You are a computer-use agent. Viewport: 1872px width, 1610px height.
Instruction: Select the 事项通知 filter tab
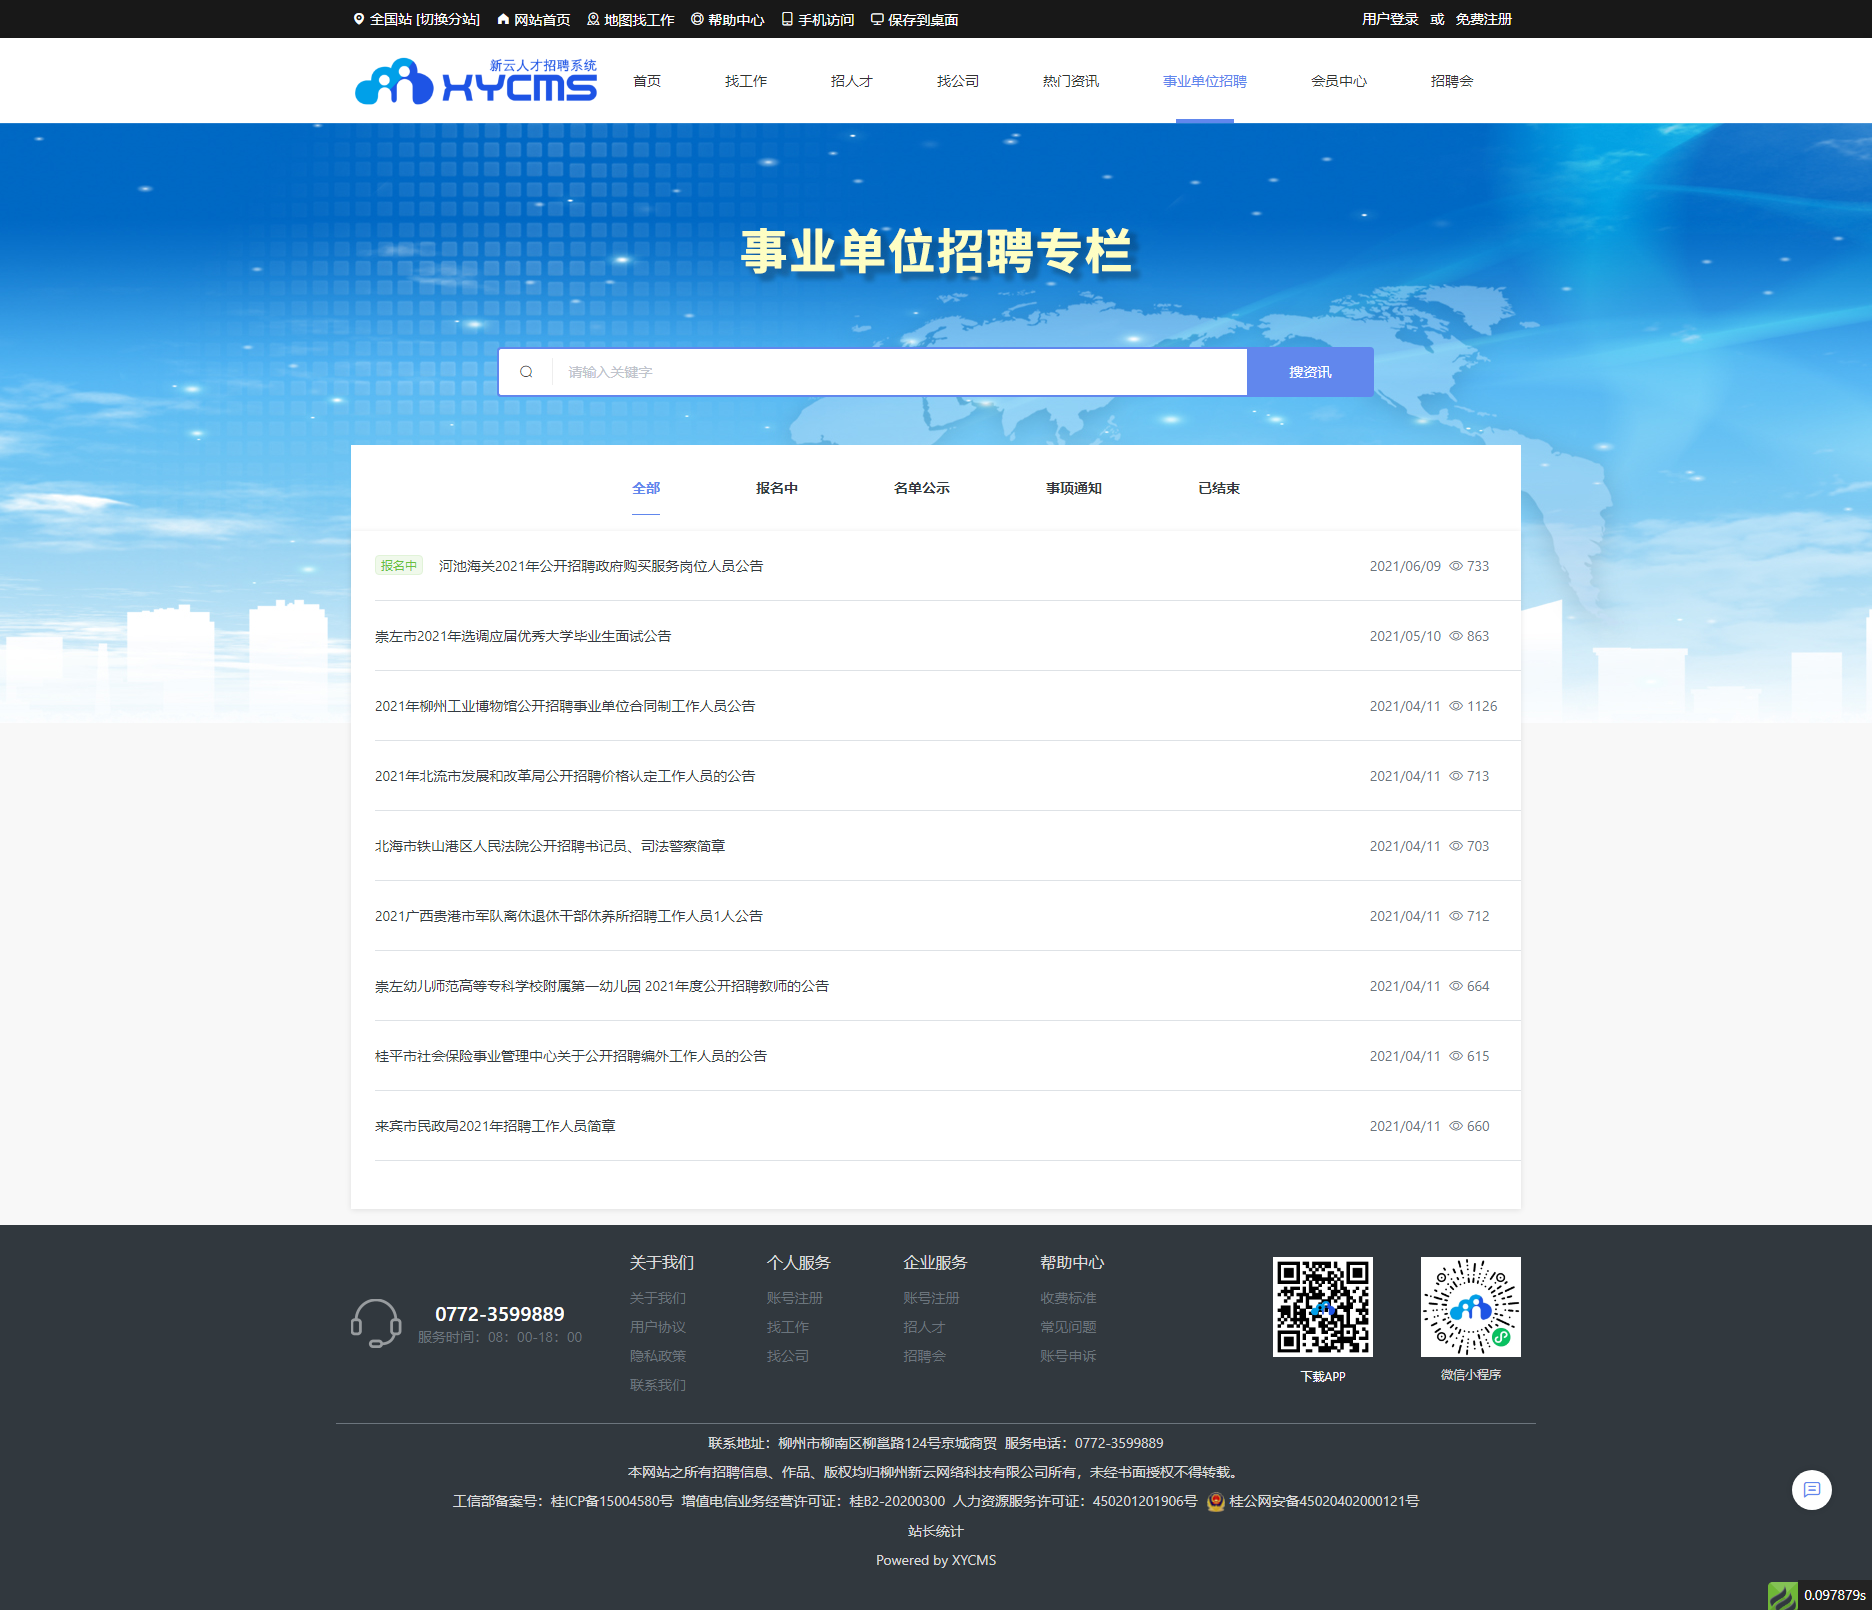click(1074, 488)
